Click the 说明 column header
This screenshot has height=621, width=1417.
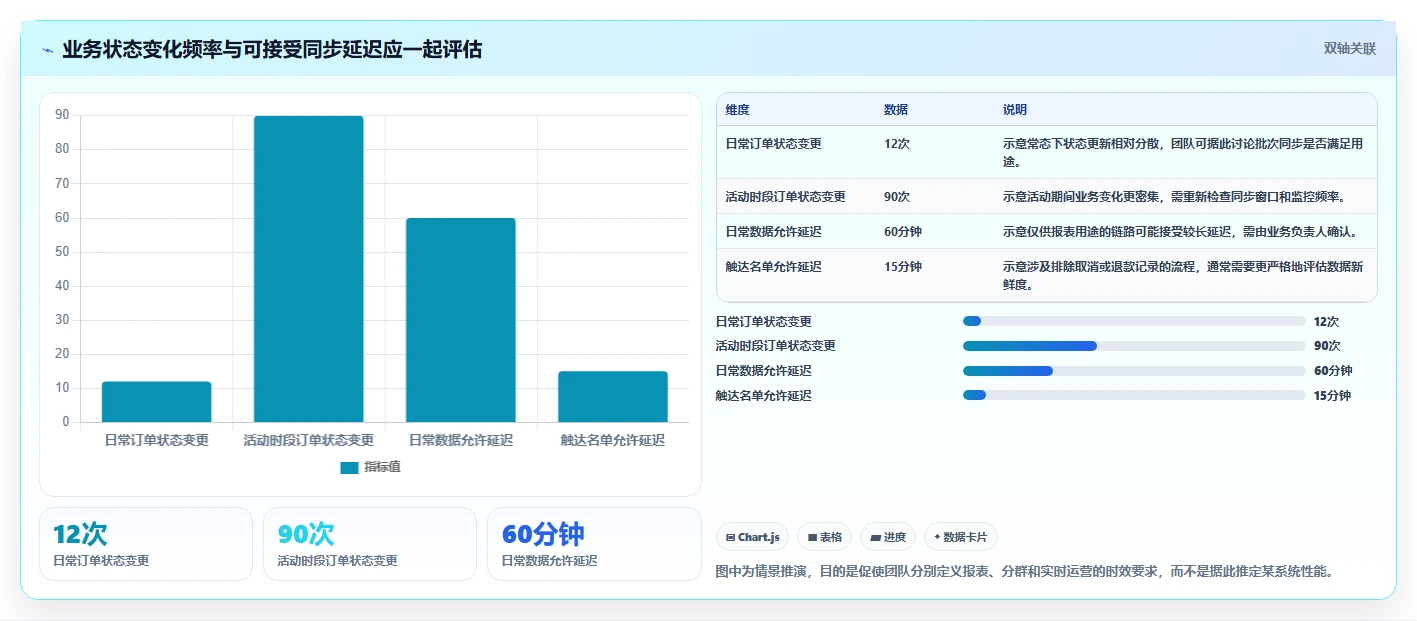pyautogui.click(x=1015, y=110)
